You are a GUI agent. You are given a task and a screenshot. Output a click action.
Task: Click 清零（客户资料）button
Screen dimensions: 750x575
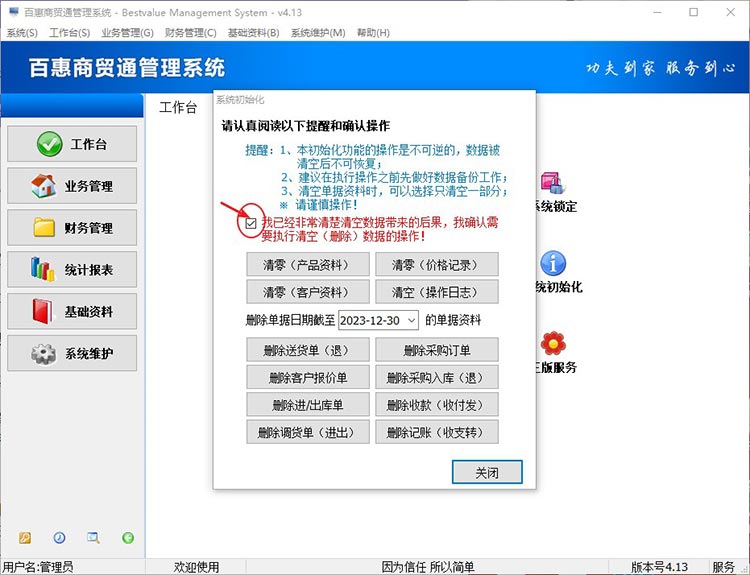click(308, 292)
